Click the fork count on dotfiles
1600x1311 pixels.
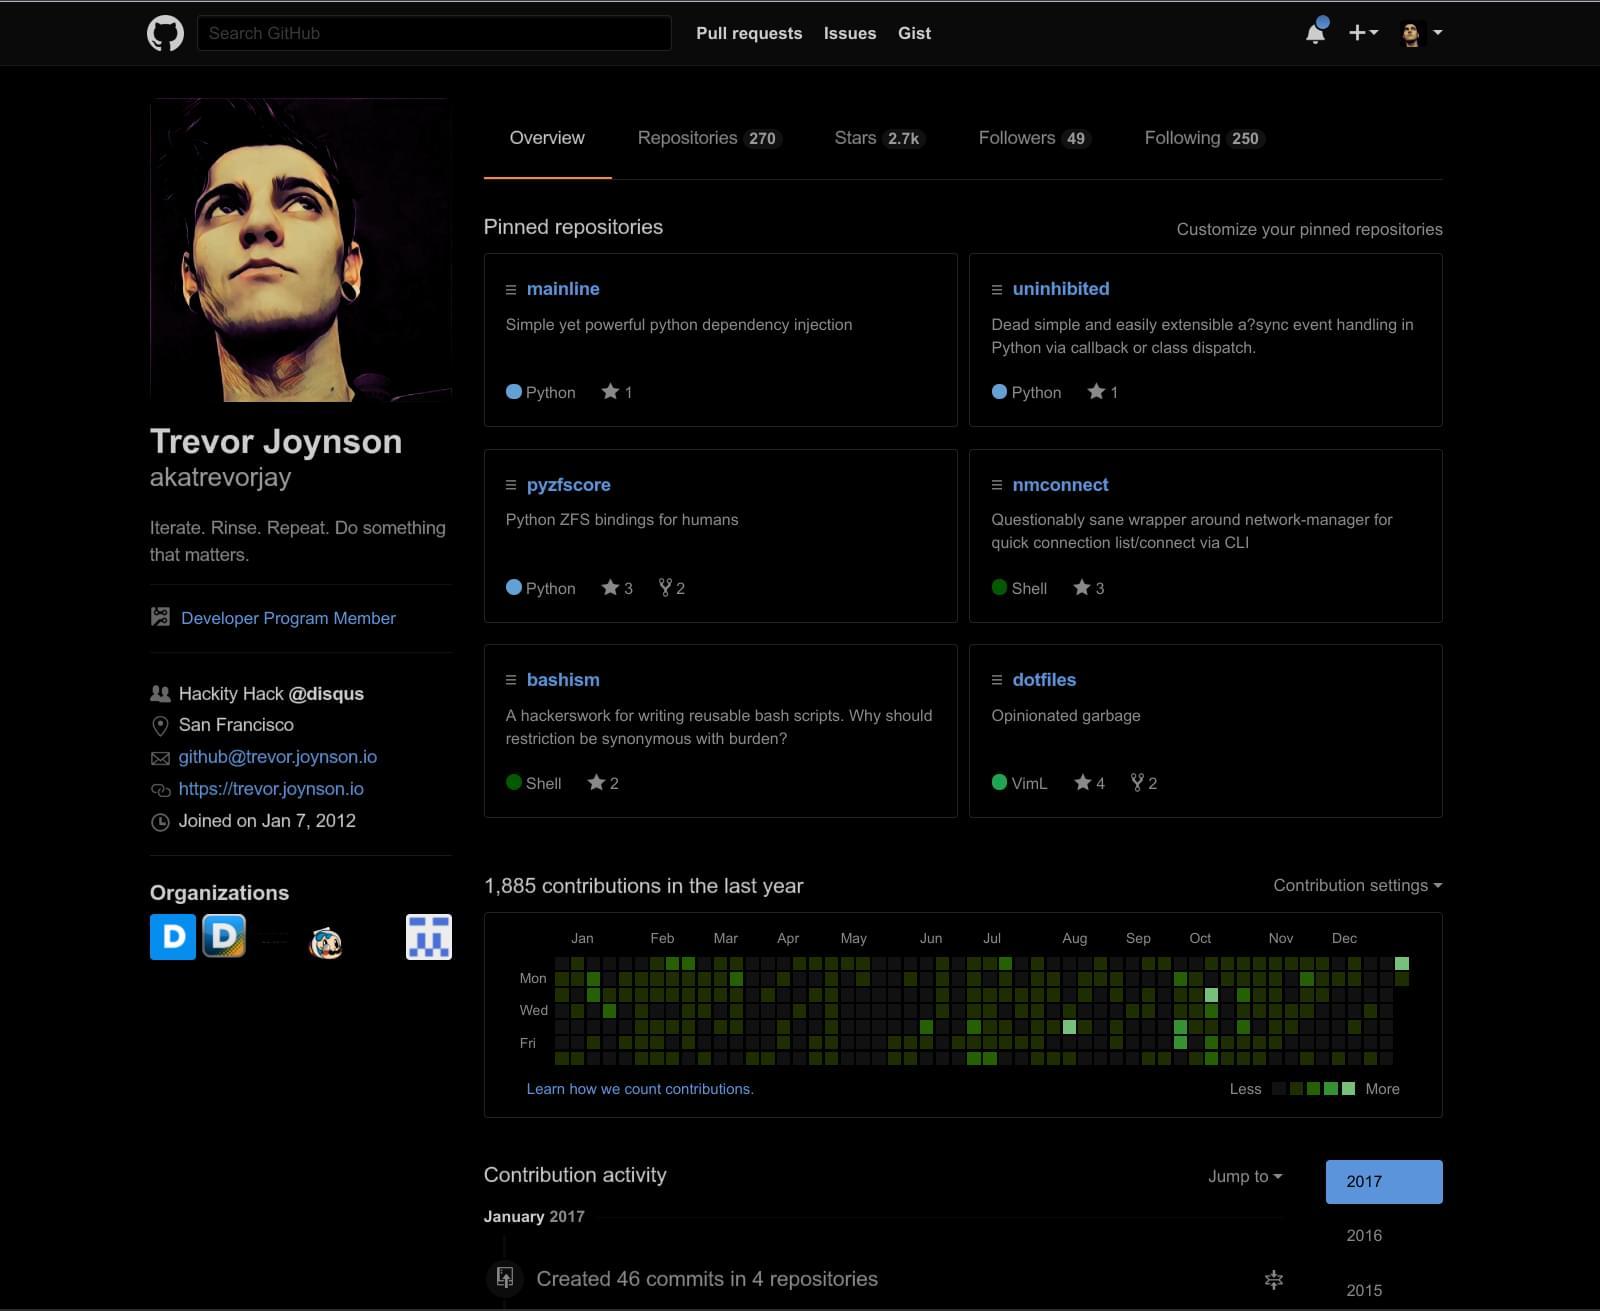(x=1144, y=783)
